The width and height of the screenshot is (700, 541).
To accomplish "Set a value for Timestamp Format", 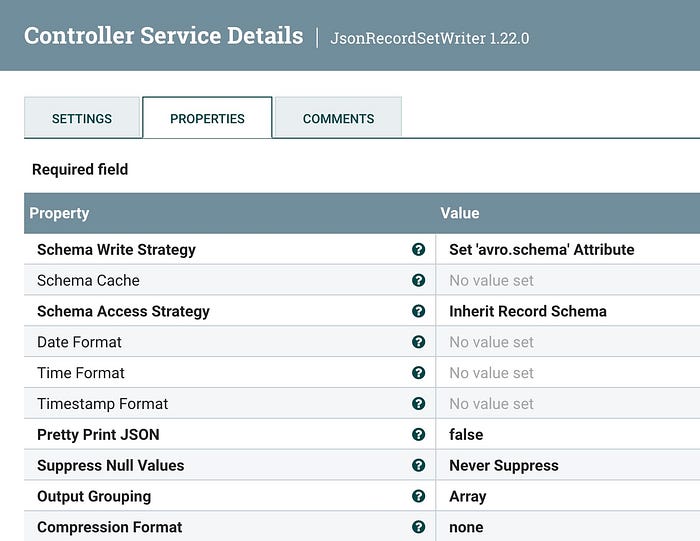I will [x=491, y=404].
